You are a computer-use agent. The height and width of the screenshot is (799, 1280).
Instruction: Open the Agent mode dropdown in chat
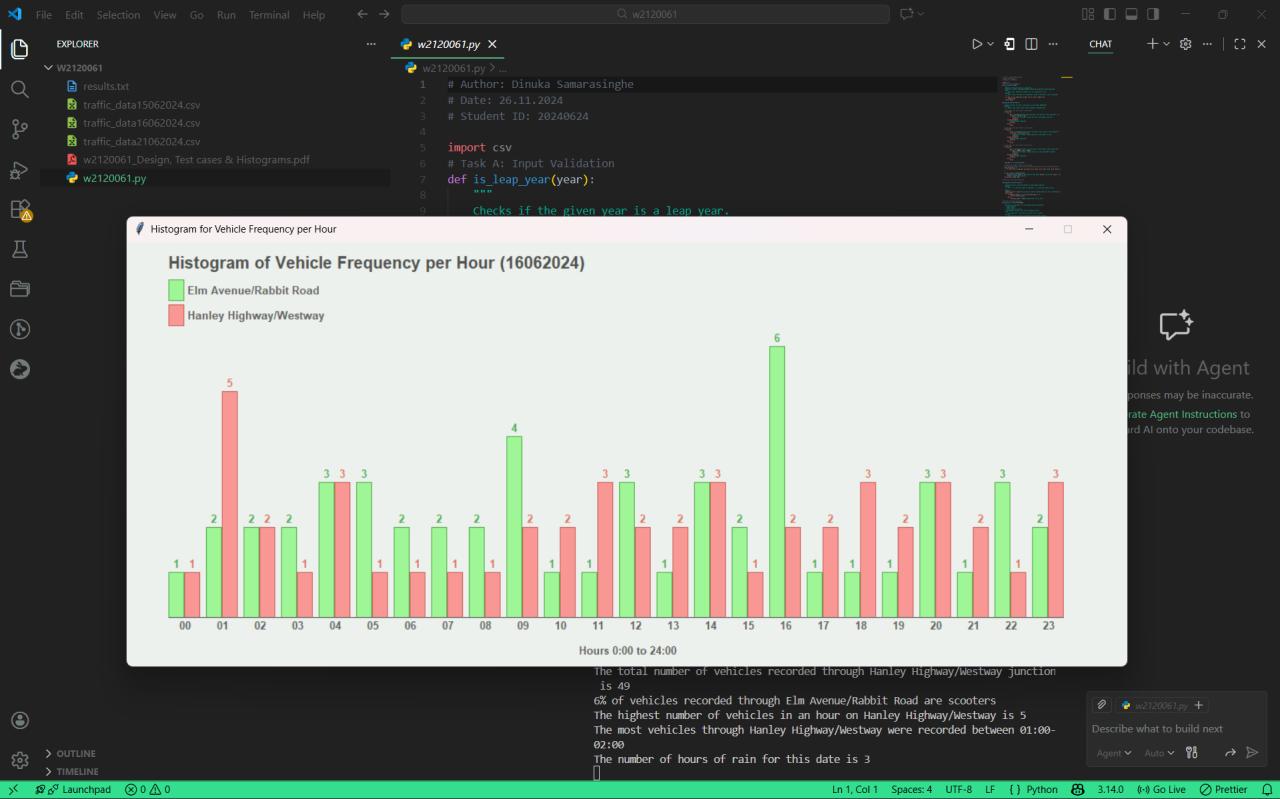[1114, 752]
